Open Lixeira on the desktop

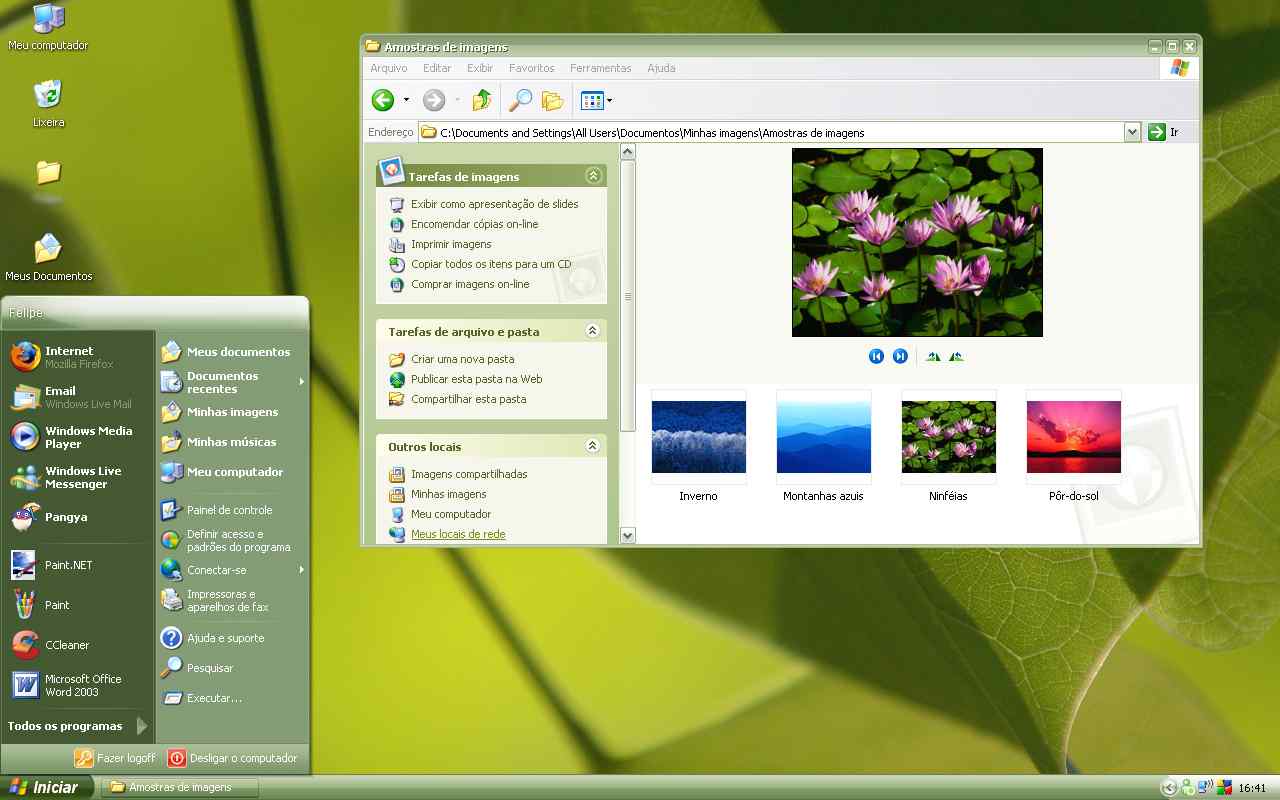click(48, 103)
